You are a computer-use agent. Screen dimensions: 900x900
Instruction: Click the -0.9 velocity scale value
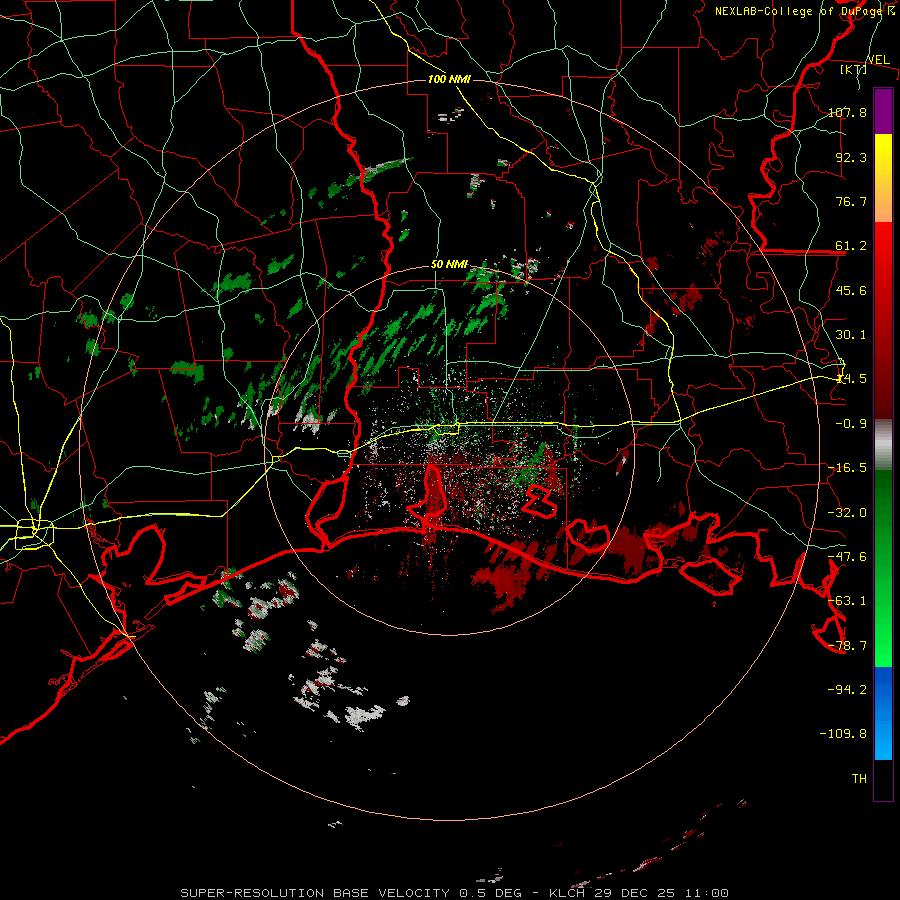851,424
